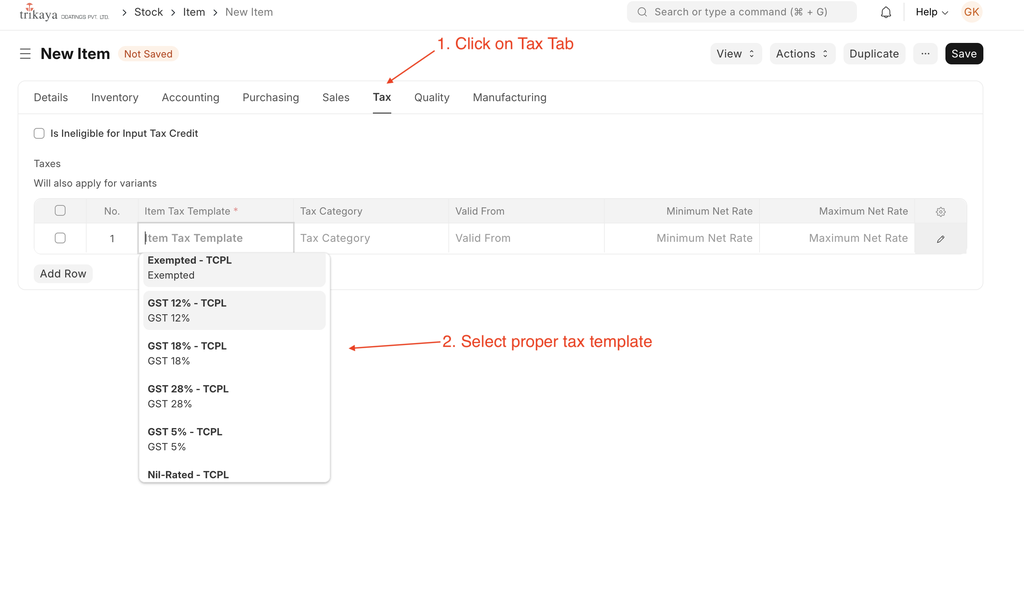Enable Is Ineligible for Input Tax Credit
Screen dimensions: 1024x607
(x=39, y=133)
